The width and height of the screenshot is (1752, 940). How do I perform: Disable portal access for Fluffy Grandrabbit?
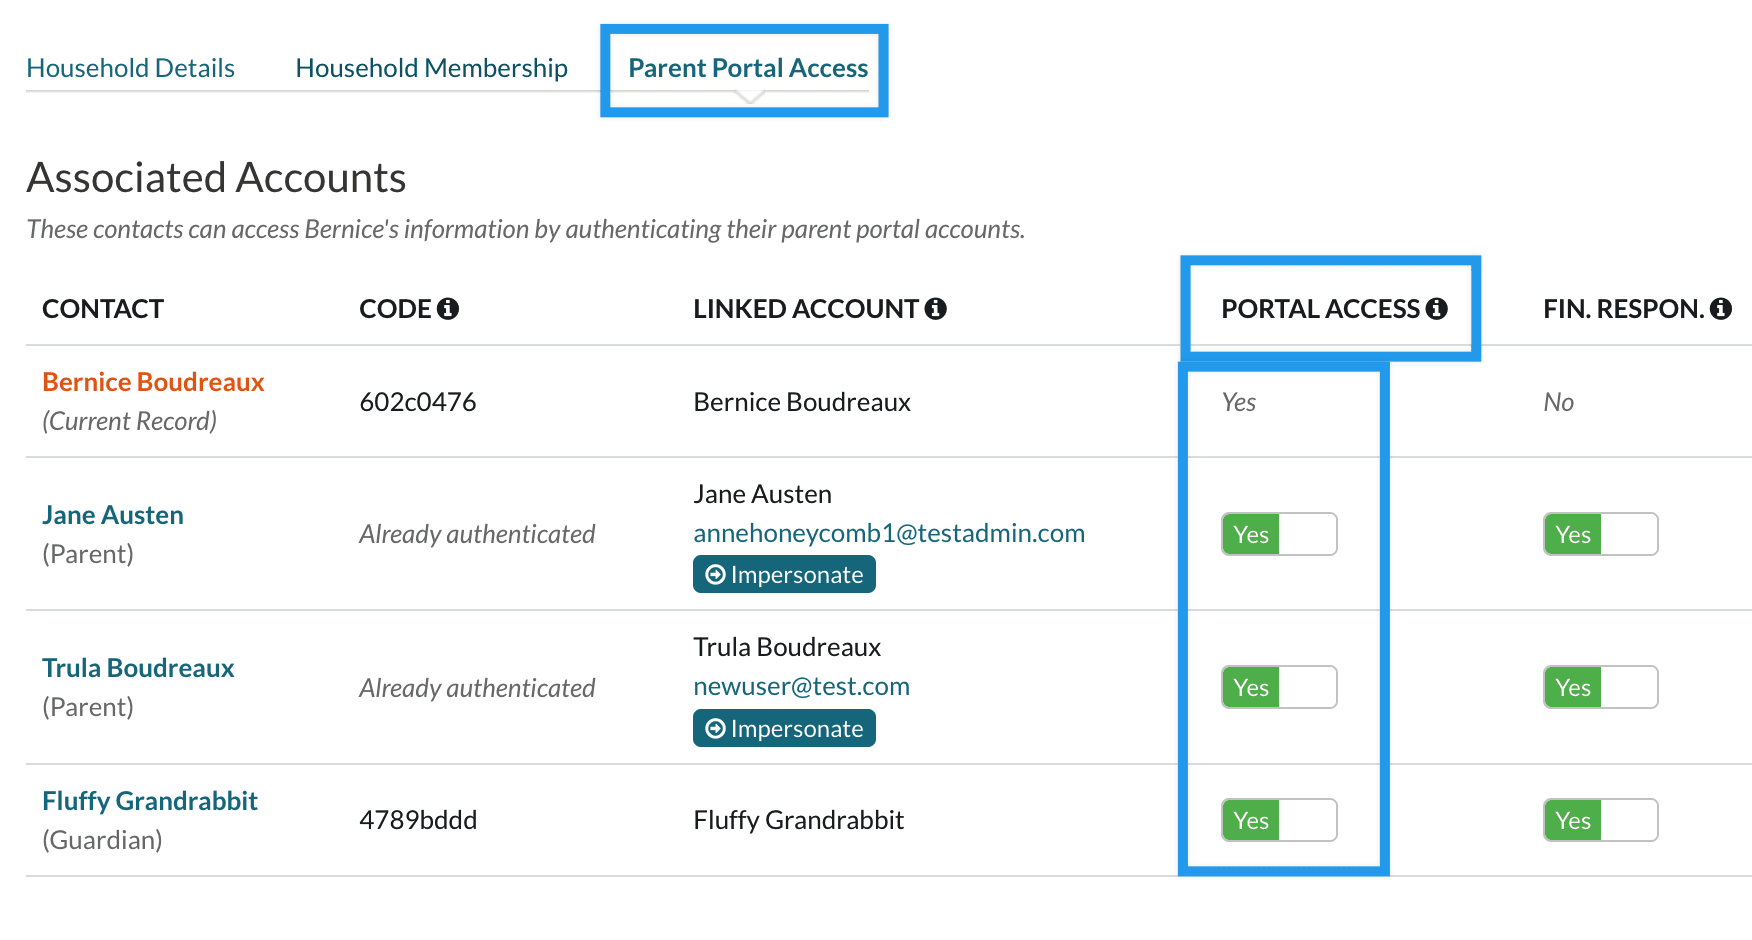point(1278,820)
